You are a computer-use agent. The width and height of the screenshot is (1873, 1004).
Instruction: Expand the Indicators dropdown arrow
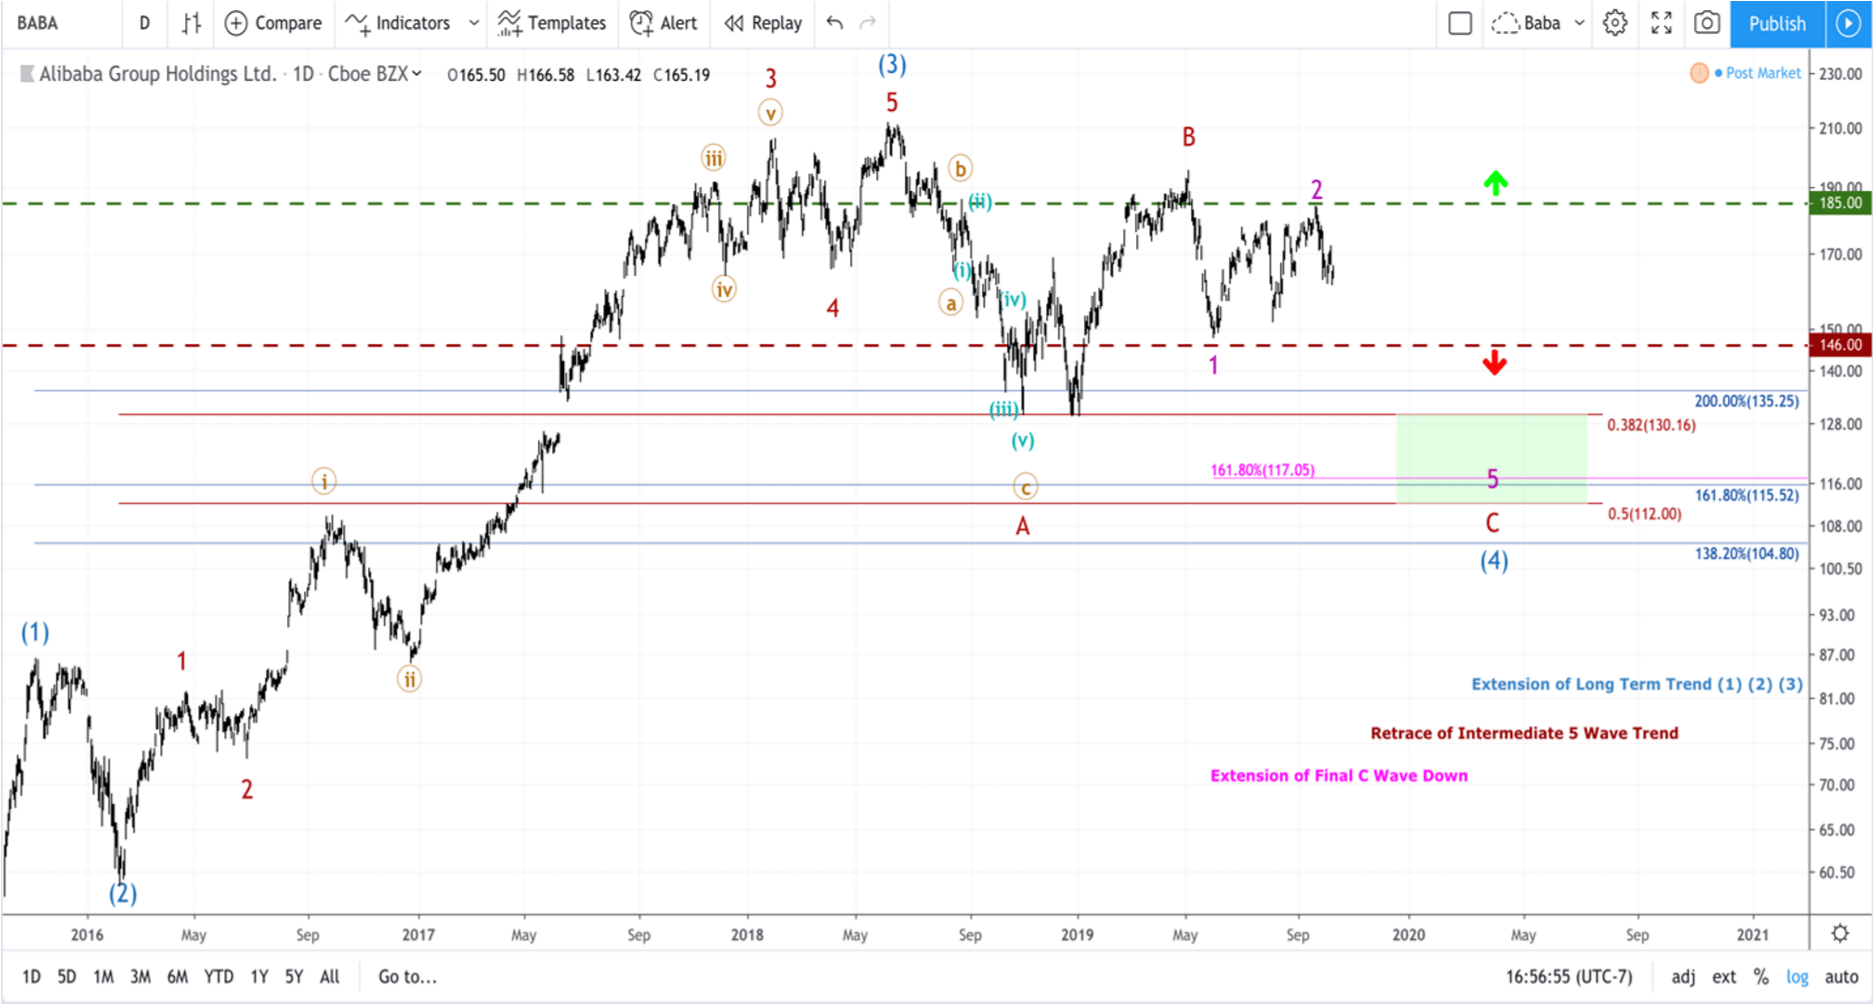click(474, 23)
